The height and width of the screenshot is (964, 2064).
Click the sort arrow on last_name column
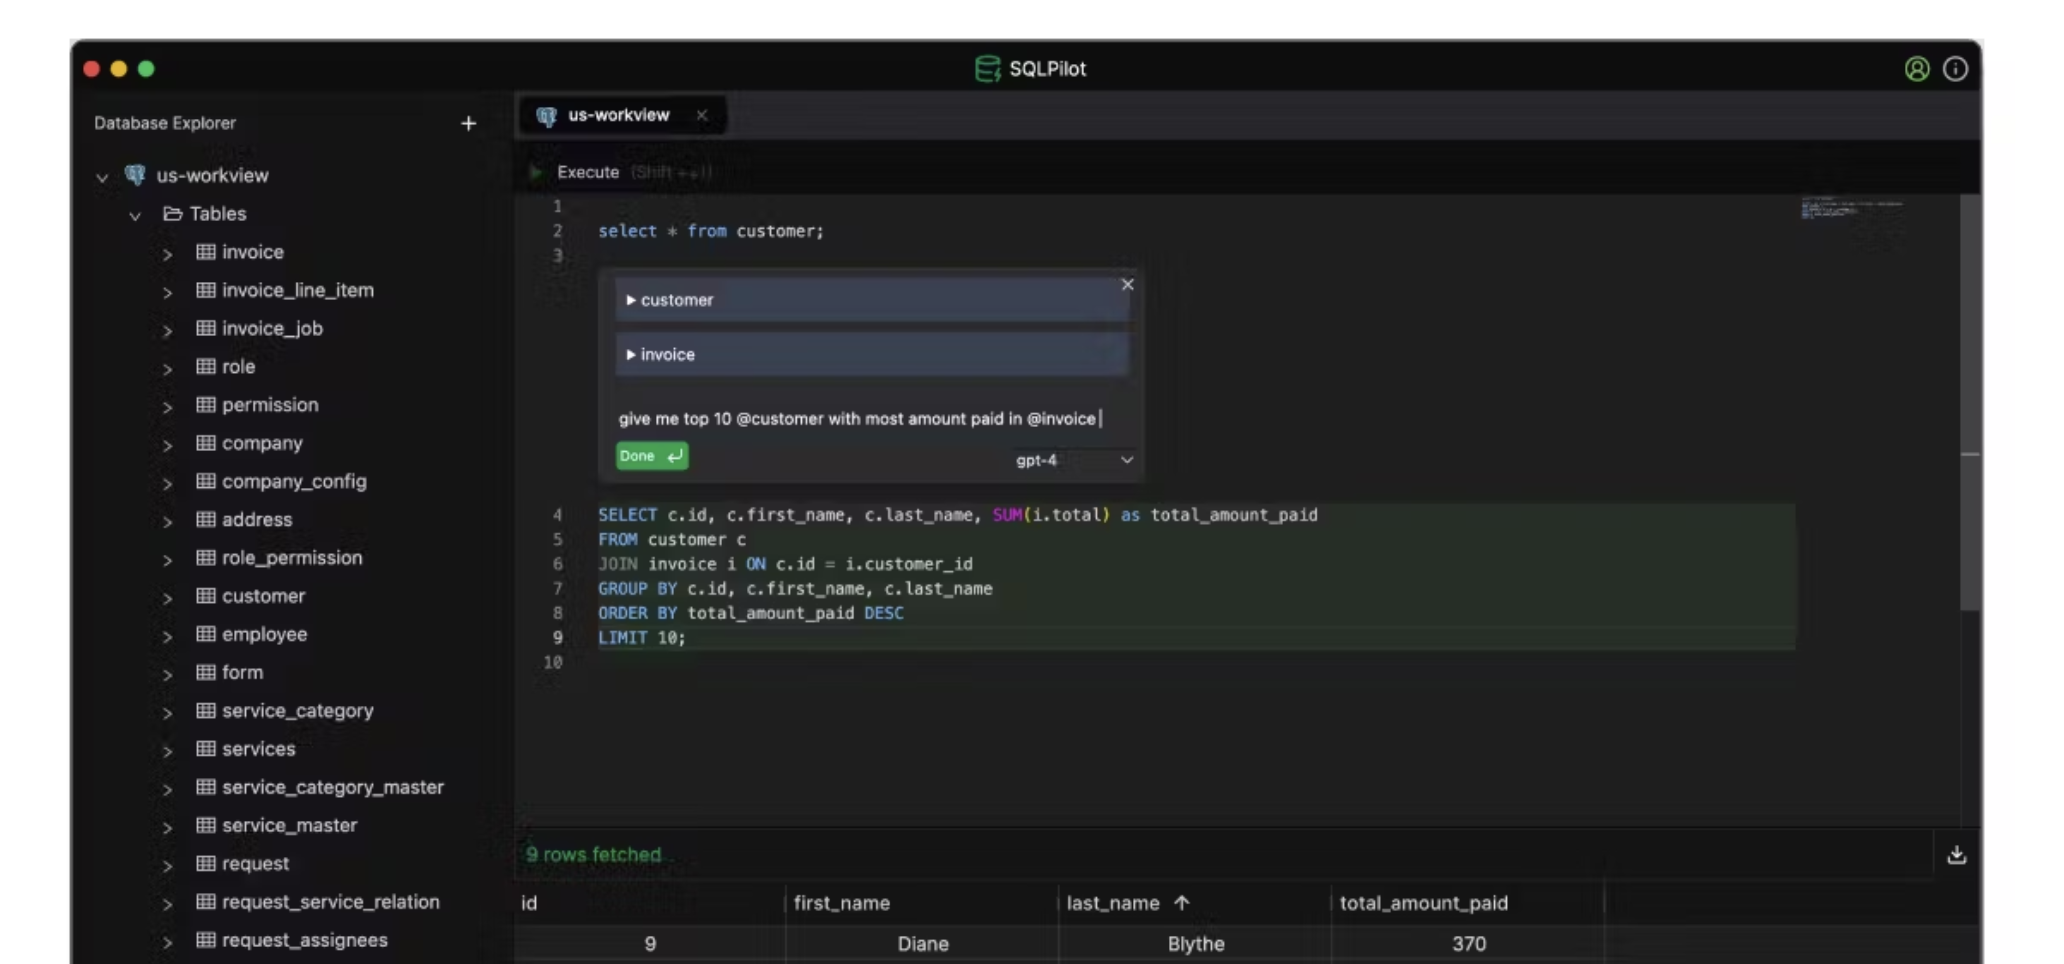(x=1181, y=903)
